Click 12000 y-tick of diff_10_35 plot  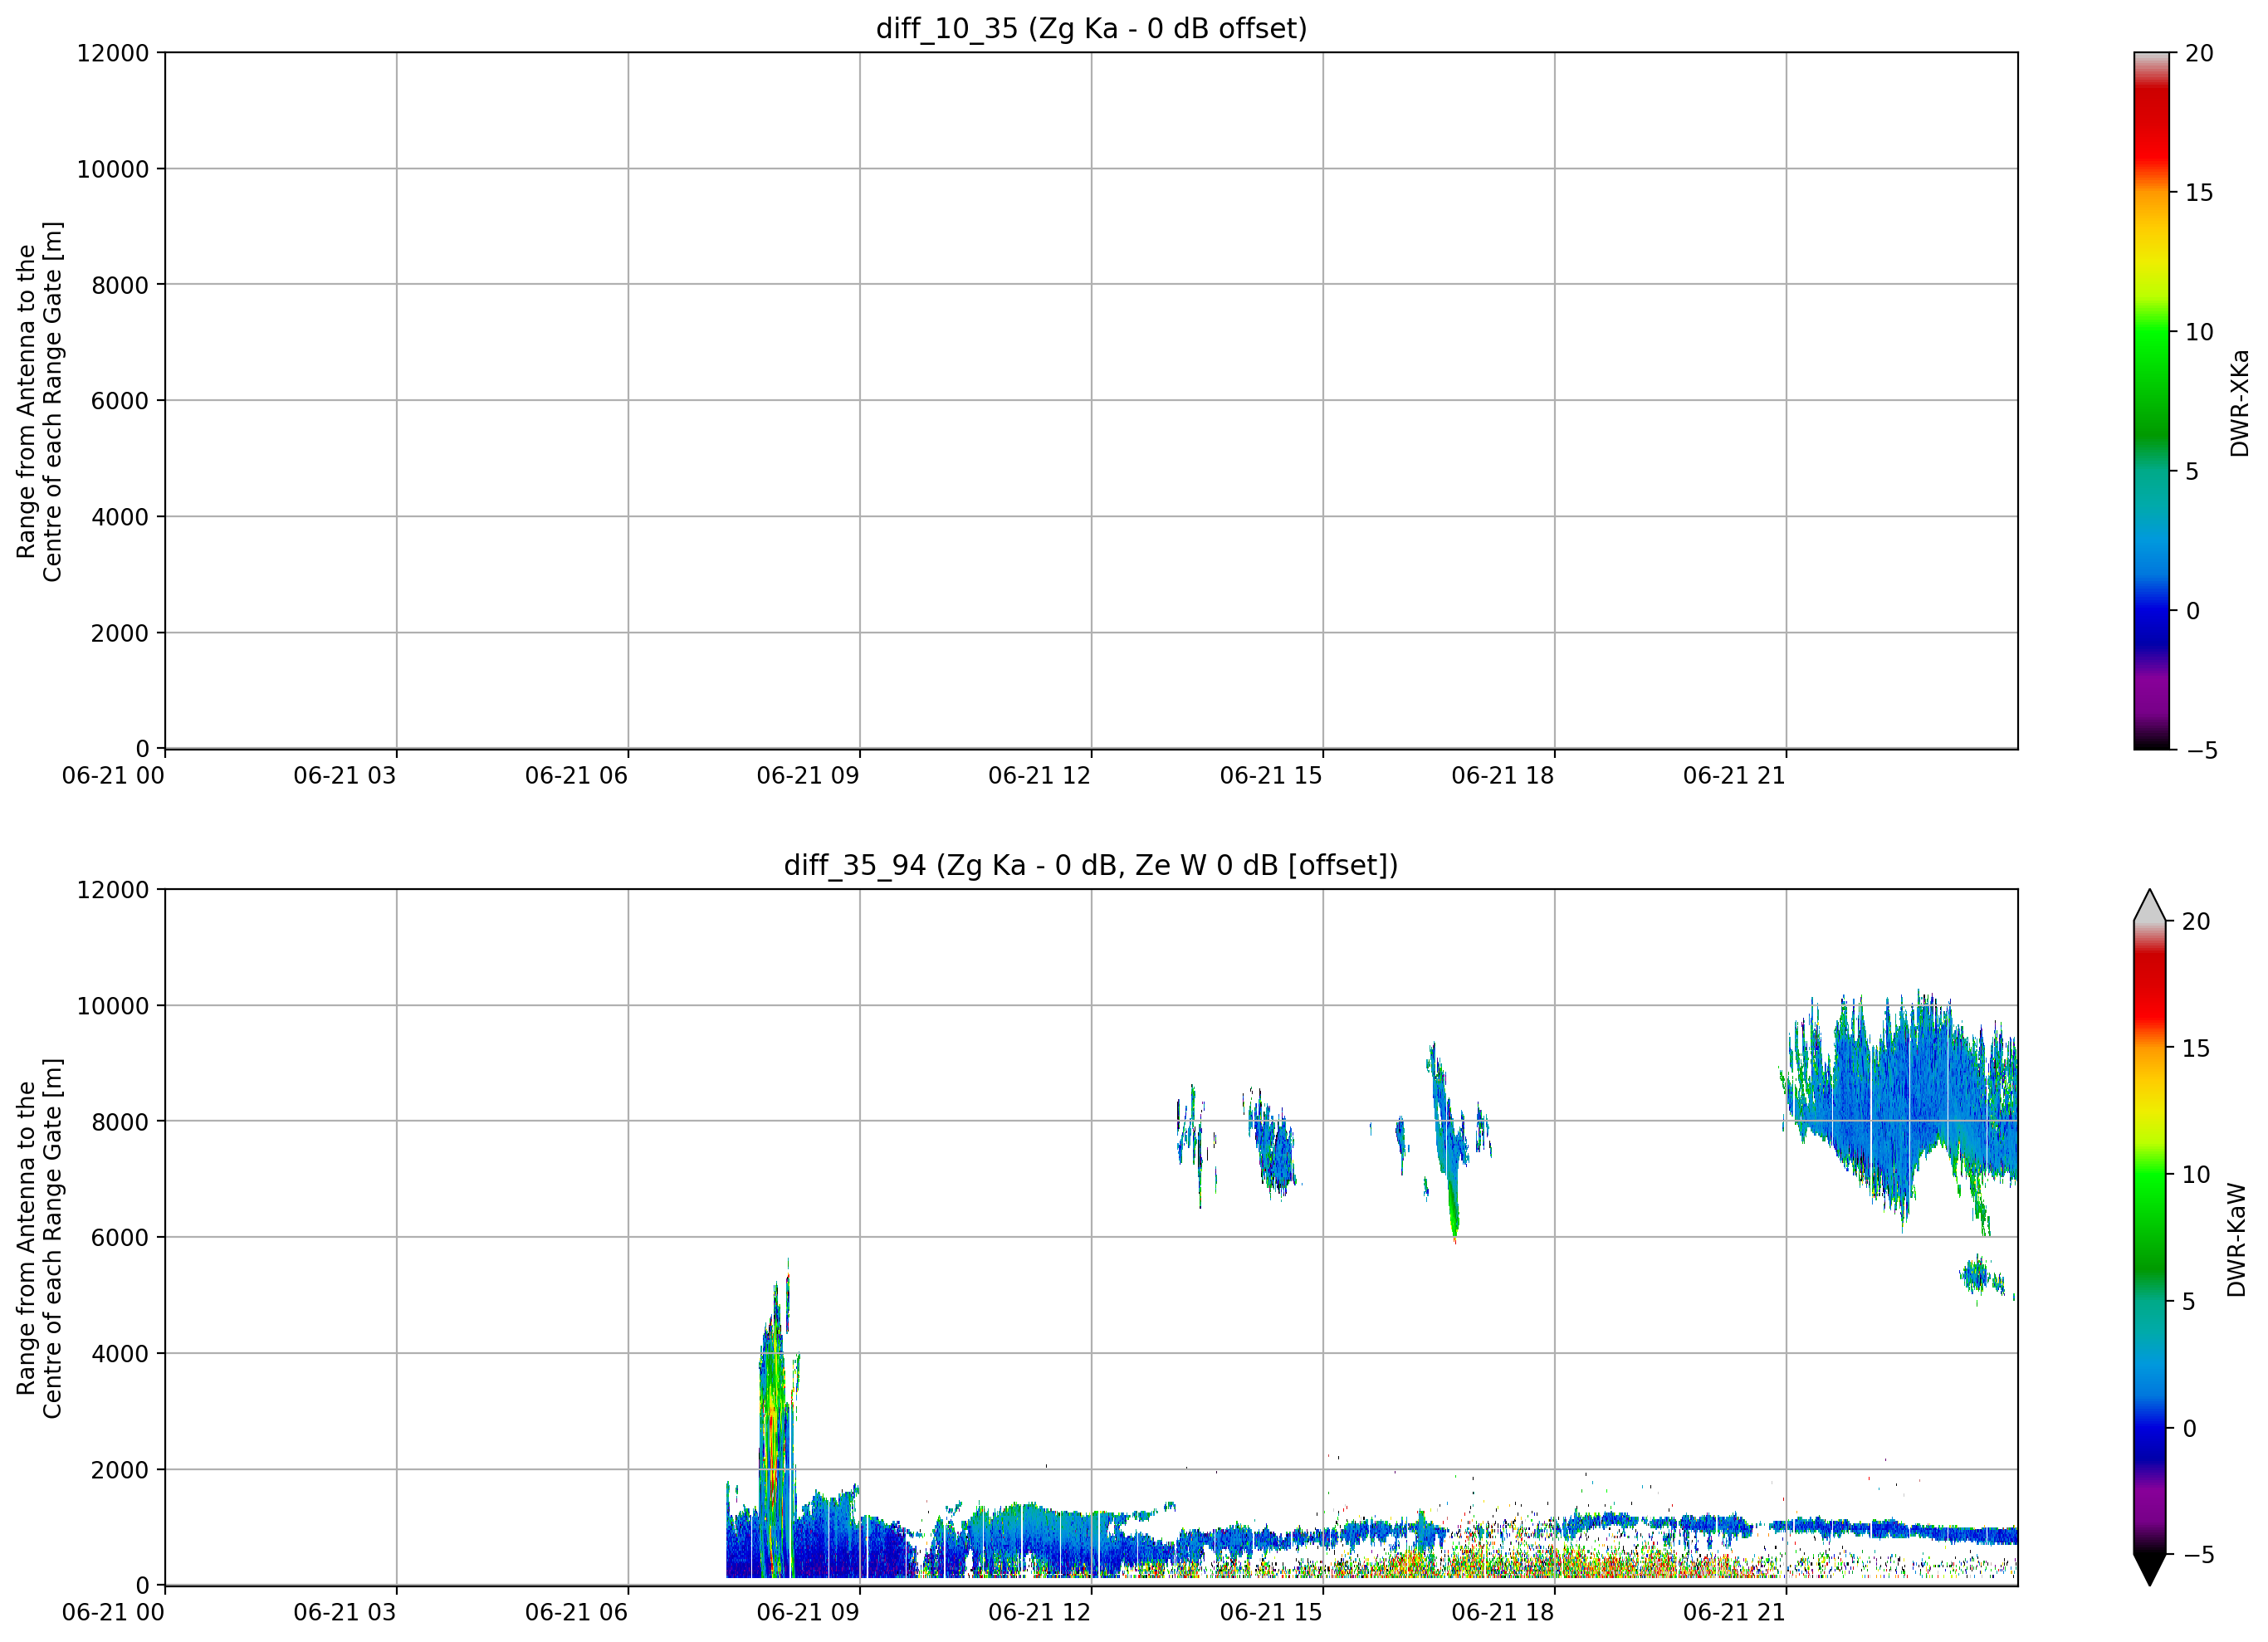[x=113, y=53]
